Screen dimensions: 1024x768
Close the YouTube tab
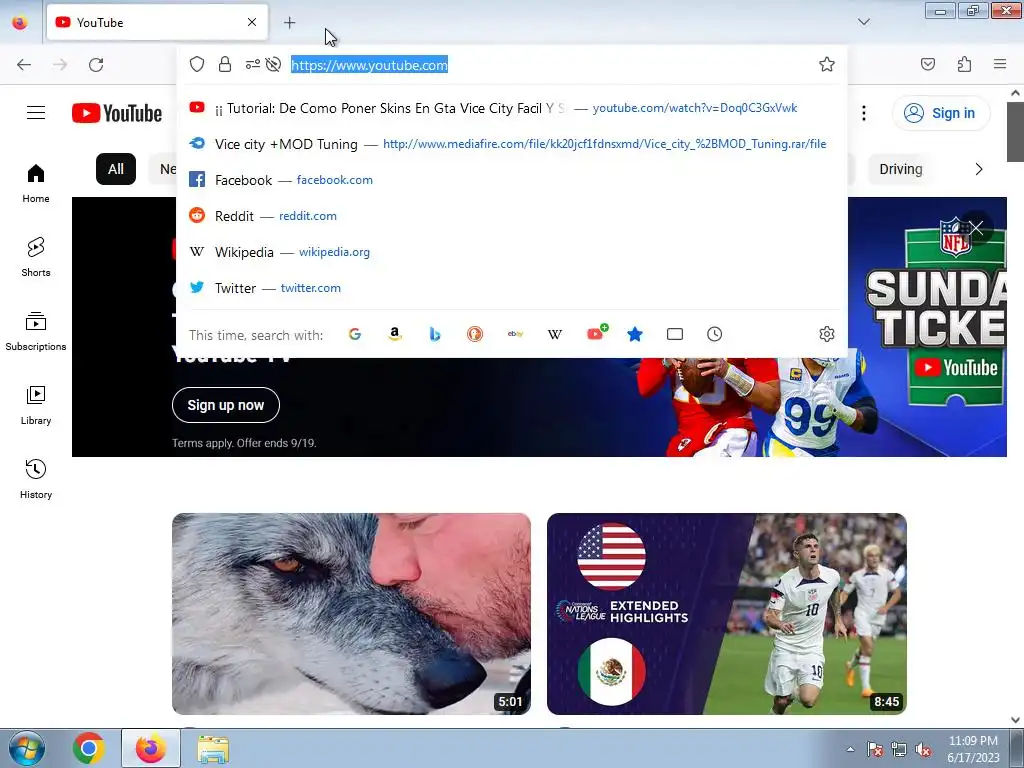[252, 22]
